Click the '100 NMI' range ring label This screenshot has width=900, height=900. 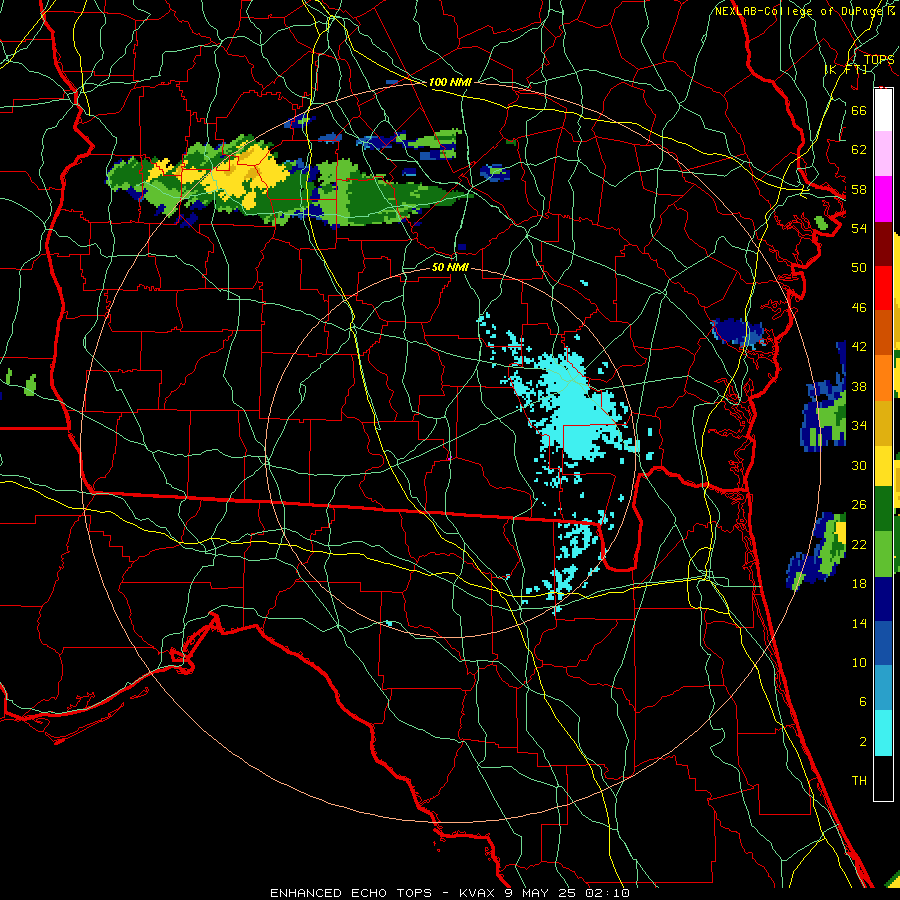(450, 82)
